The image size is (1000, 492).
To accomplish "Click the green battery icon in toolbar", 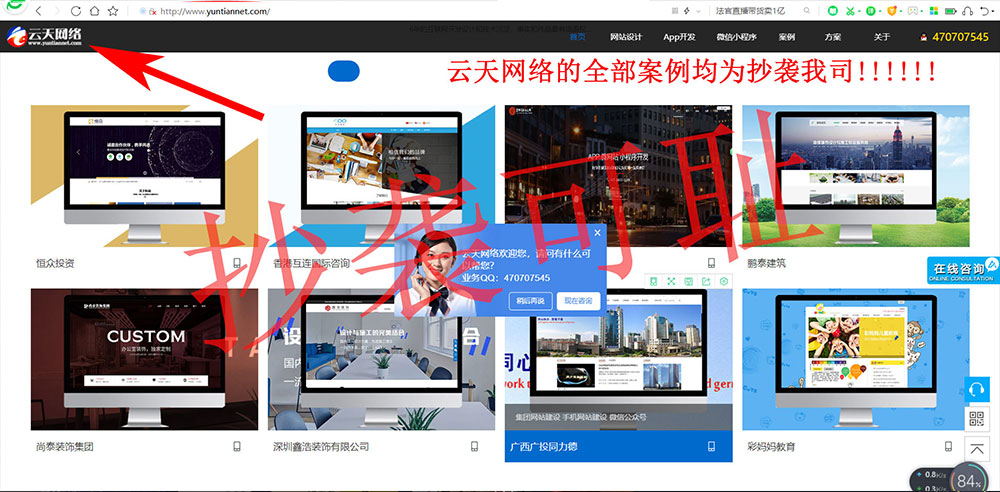I will (x=951, y=11).
